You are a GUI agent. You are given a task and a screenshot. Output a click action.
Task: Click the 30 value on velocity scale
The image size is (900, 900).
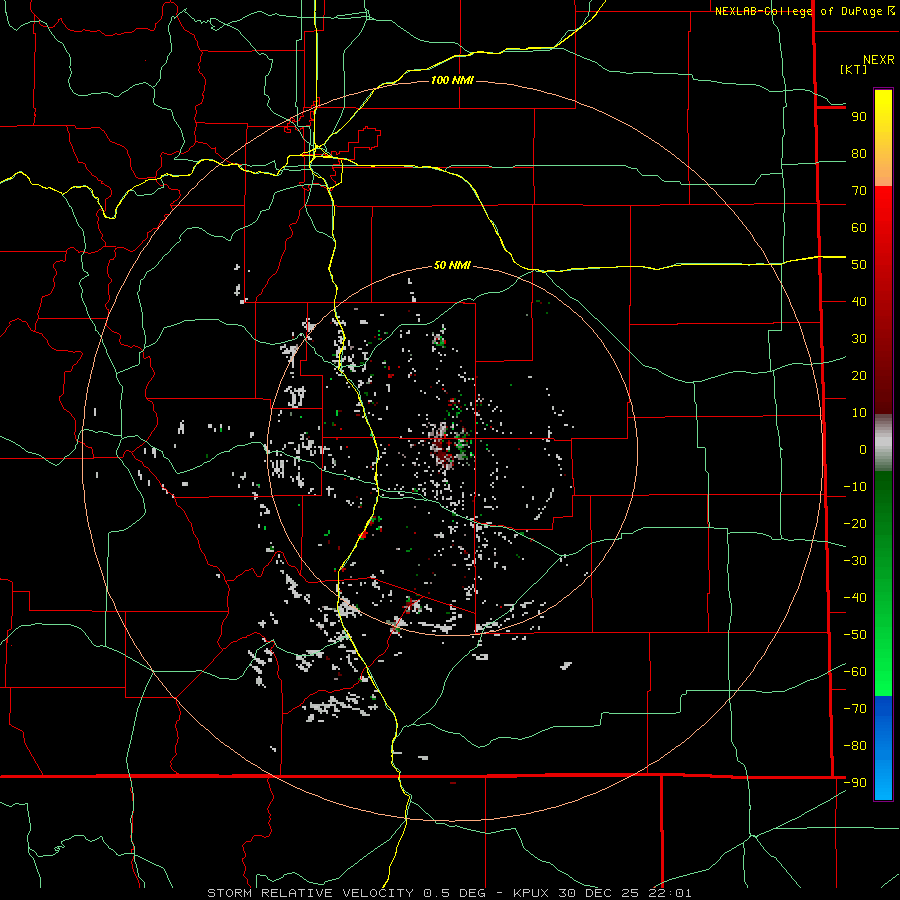(859, 339)
